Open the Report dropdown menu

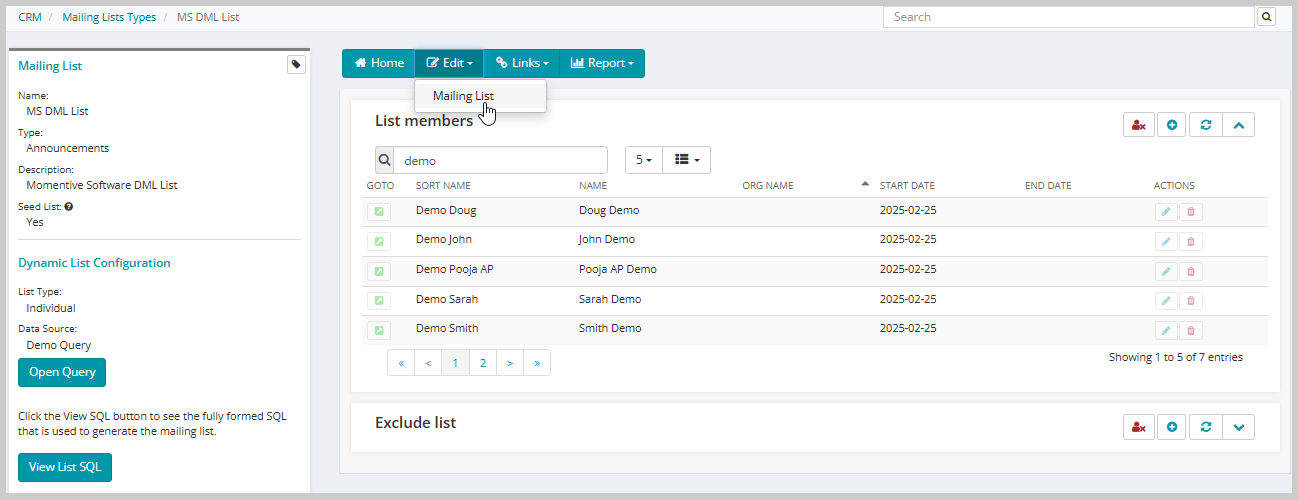(x=602, y=63)
